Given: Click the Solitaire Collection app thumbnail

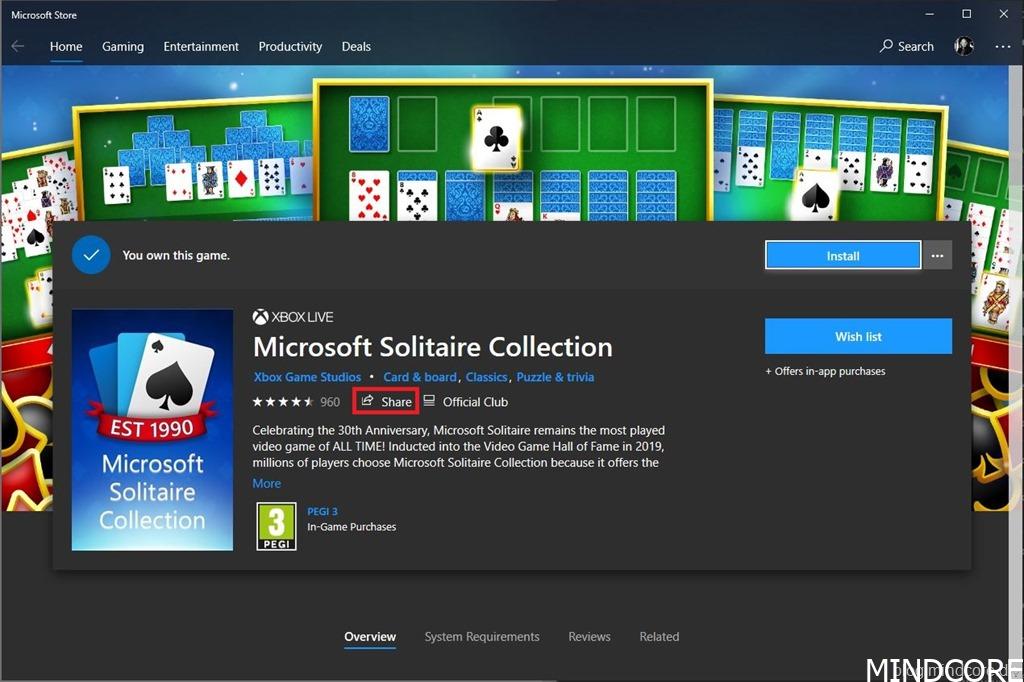Looking at the screenshot, I should pos(152,430).
